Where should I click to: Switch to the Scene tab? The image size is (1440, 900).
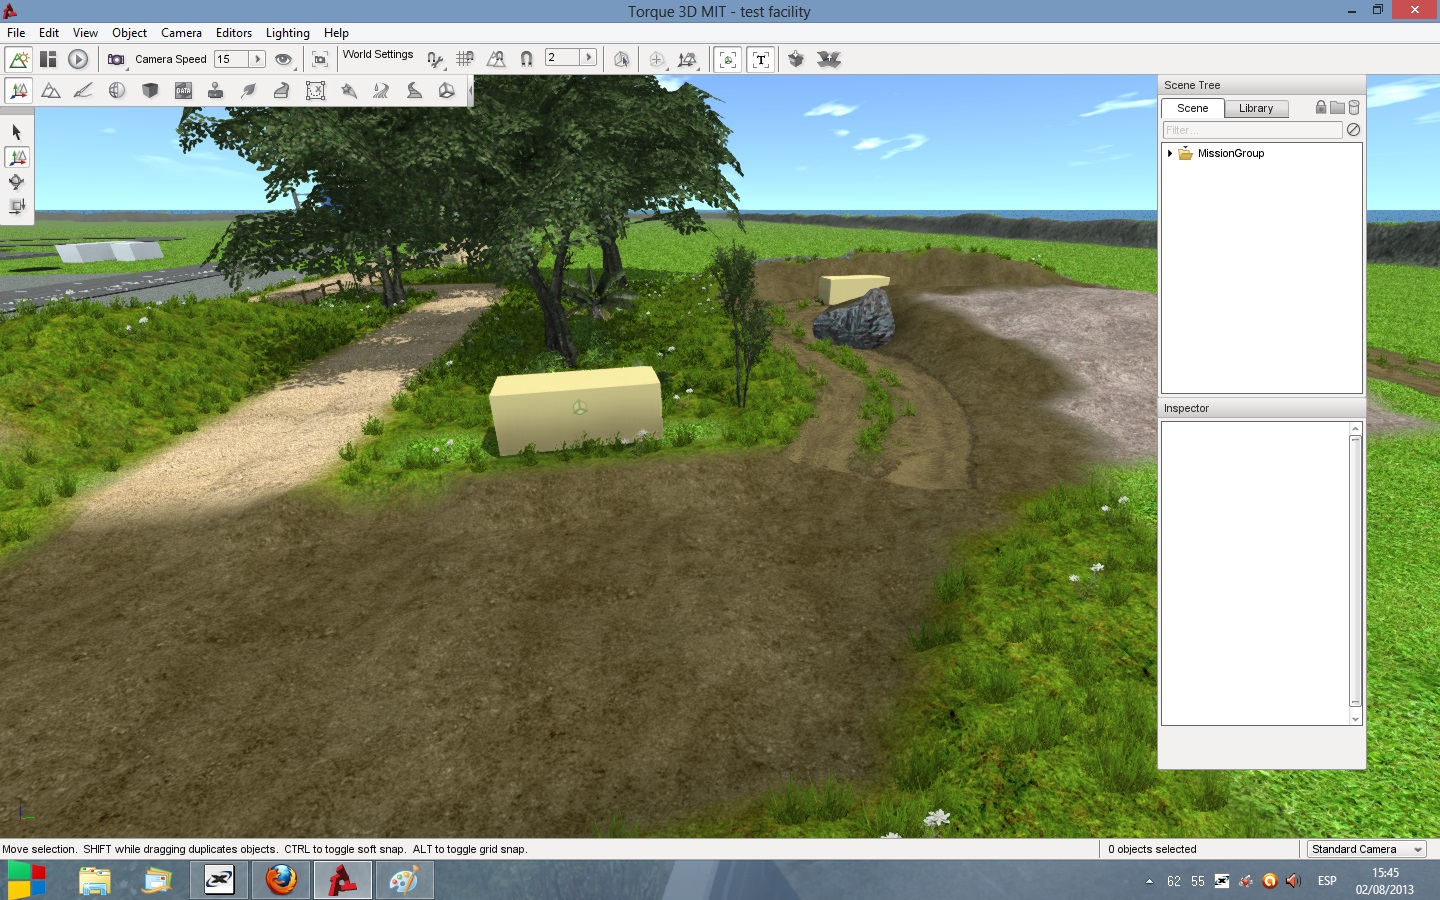[1192, 108]
